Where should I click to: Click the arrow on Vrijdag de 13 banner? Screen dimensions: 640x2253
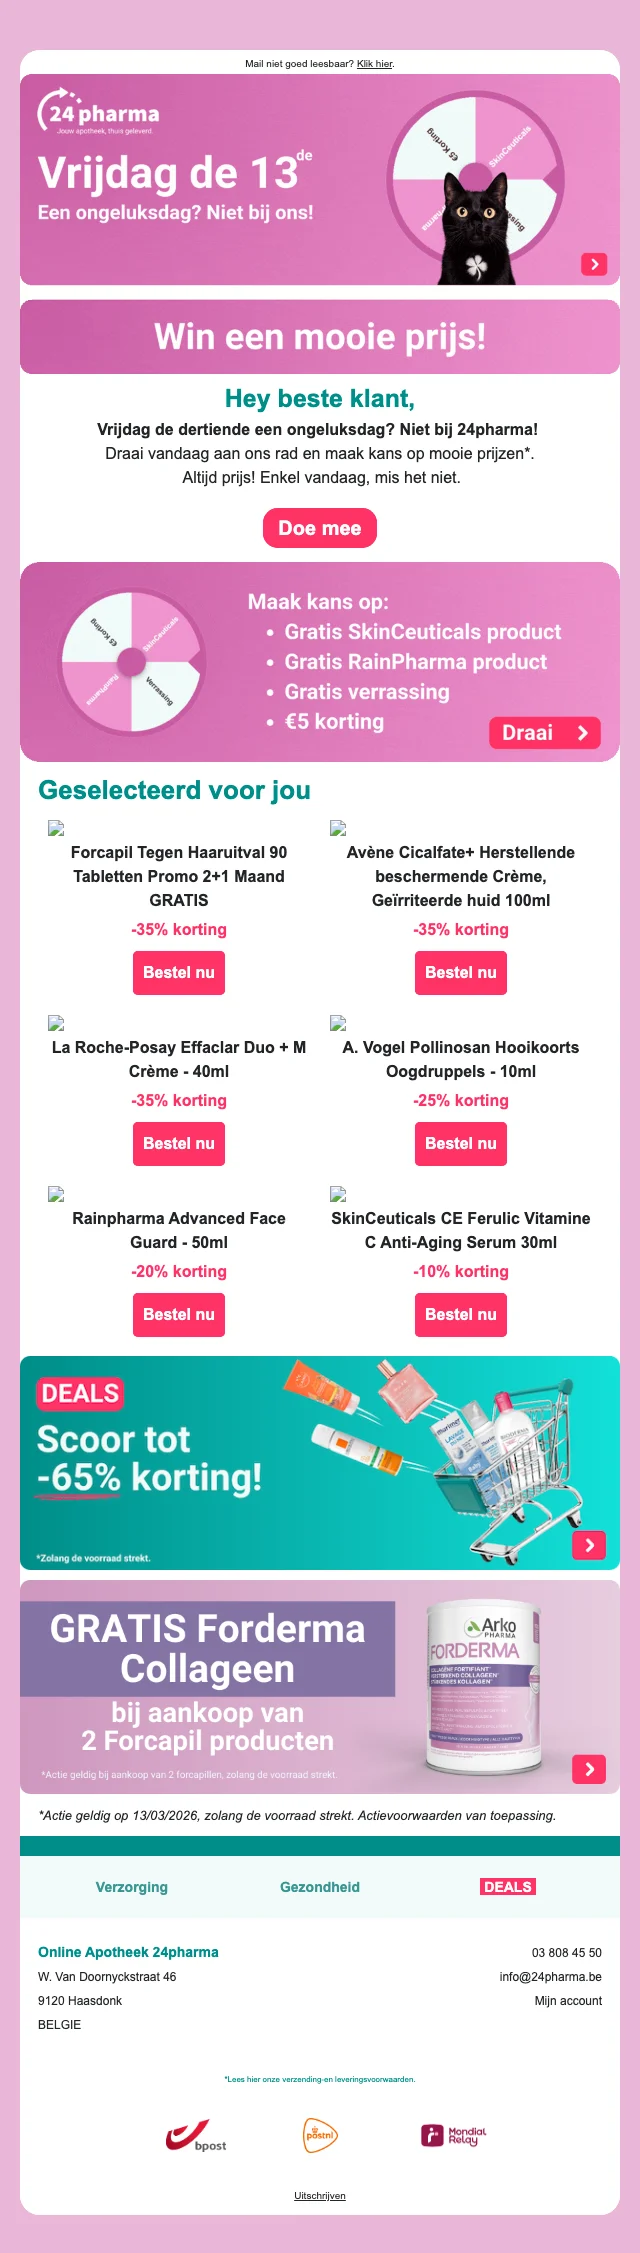click(x=594, y=264)
